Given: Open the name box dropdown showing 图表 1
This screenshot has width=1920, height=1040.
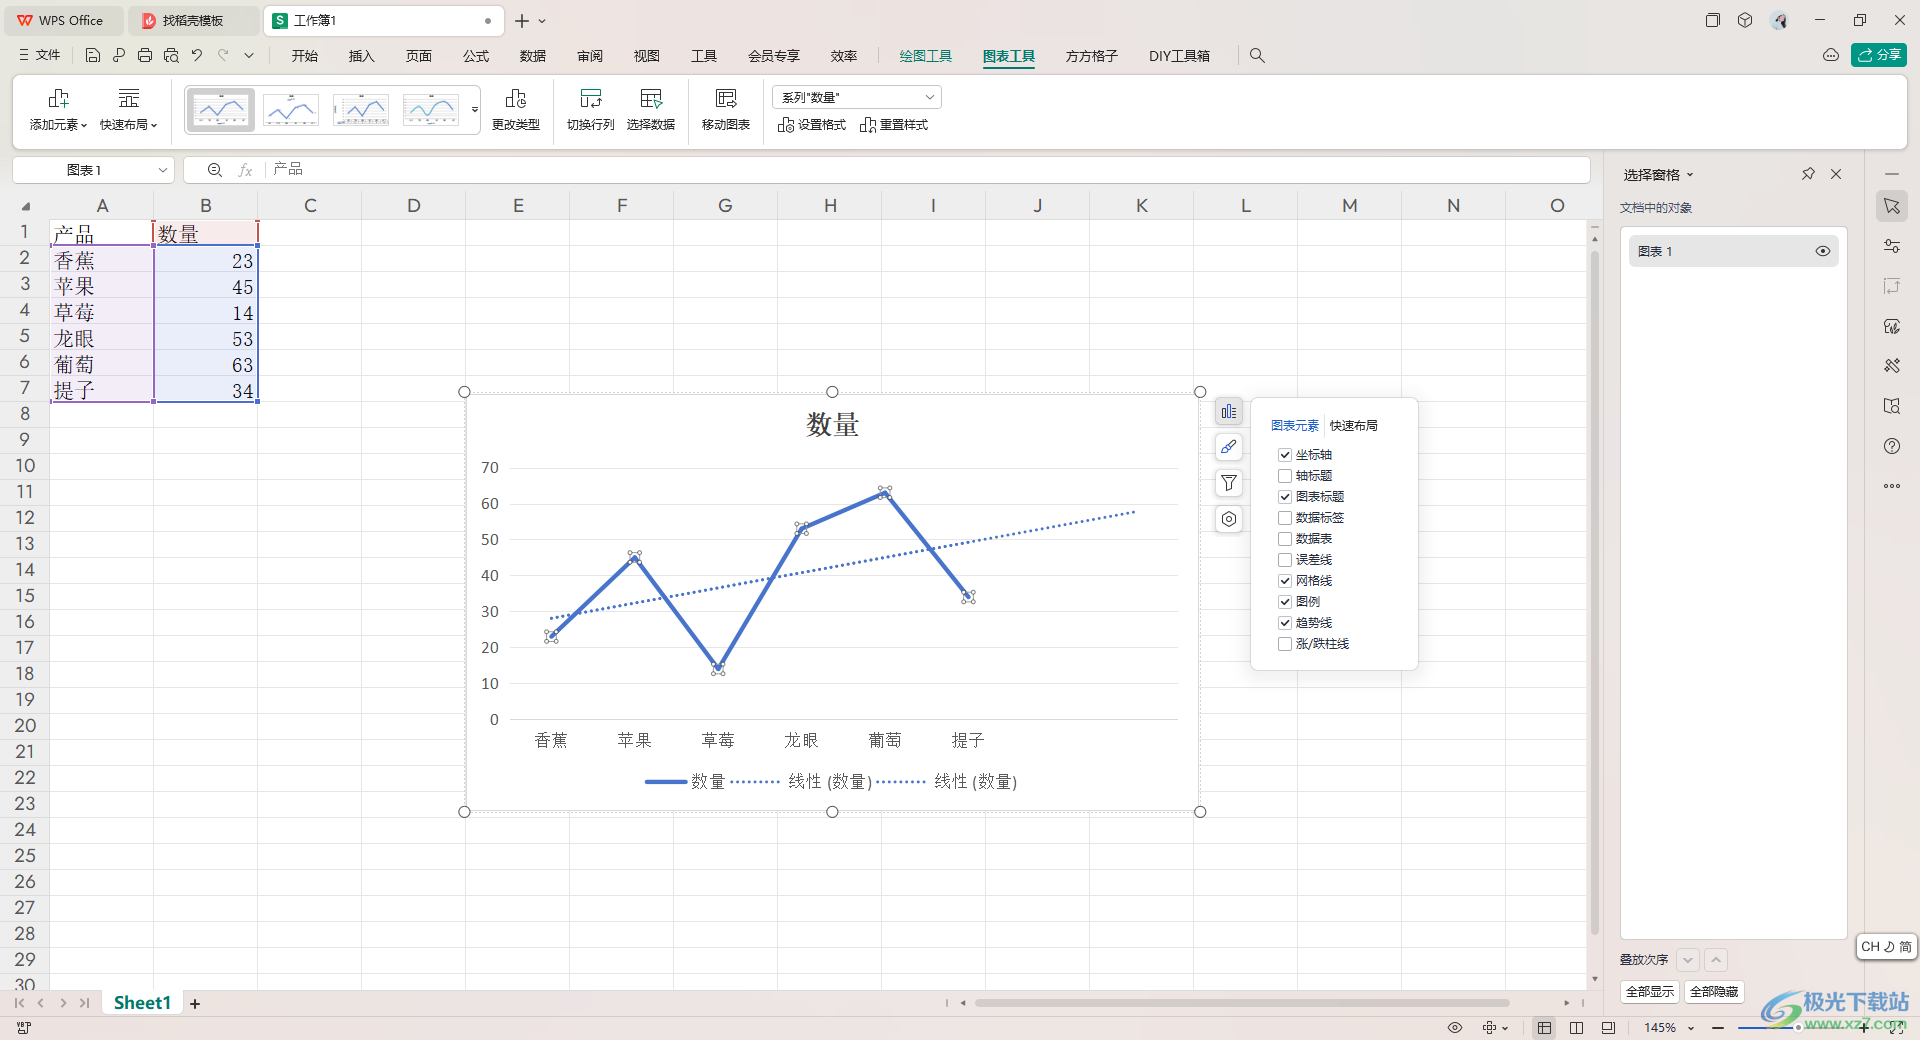Looking at the screenshot, I should (x=162, y=170).
